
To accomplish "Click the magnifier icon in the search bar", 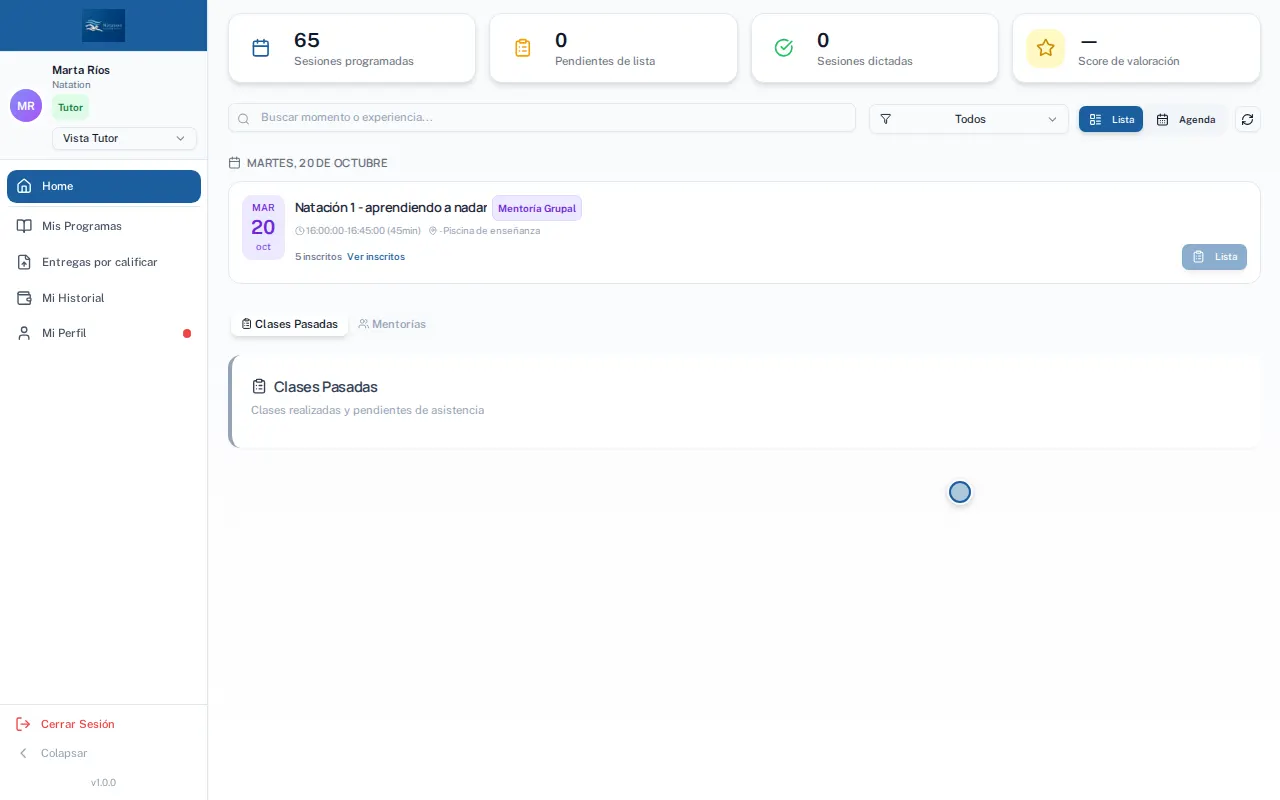I will coord(243,118).
